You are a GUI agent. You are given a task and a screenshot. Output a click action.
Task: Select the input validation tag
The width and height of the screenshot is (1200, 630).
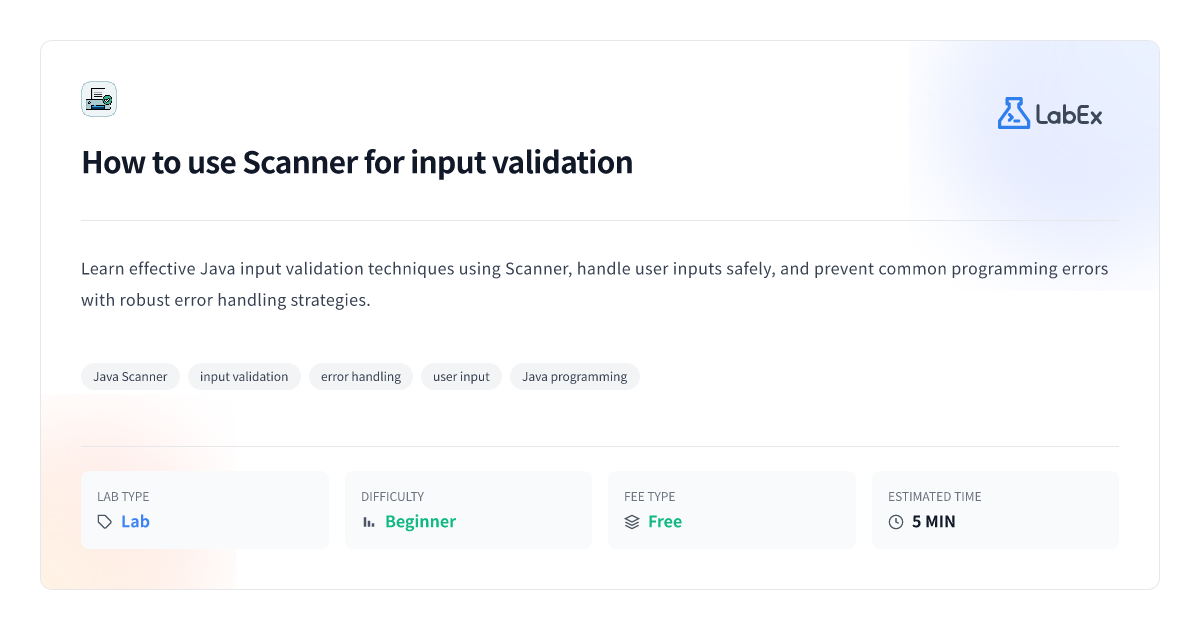[x=244, y=377]
